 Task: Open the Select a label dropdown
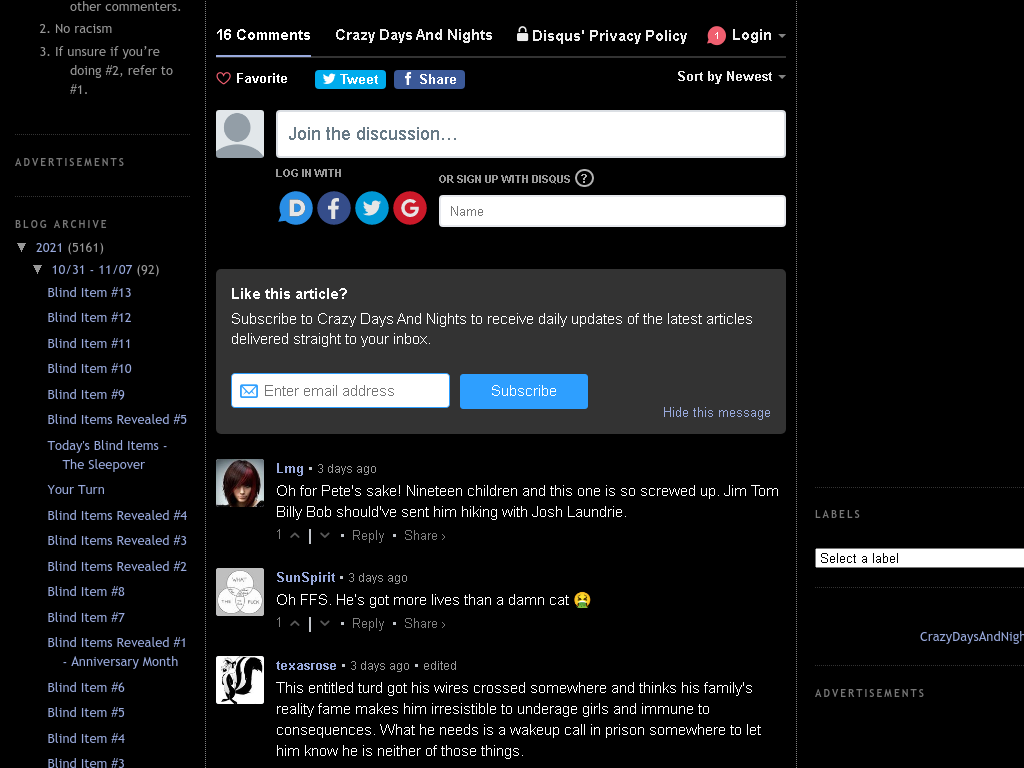coord(919,558)
